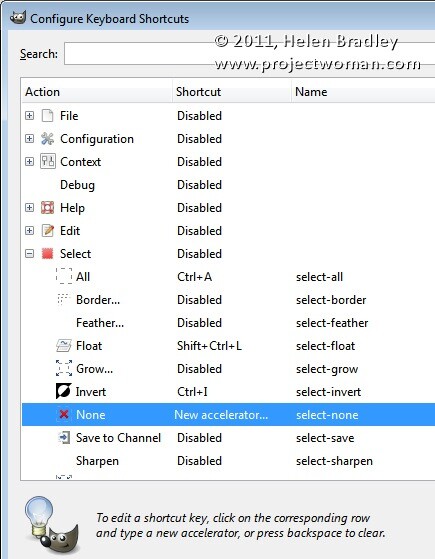Click the red X None icon
This screenshot has width=435, height=559.
[x=64, y=414]
